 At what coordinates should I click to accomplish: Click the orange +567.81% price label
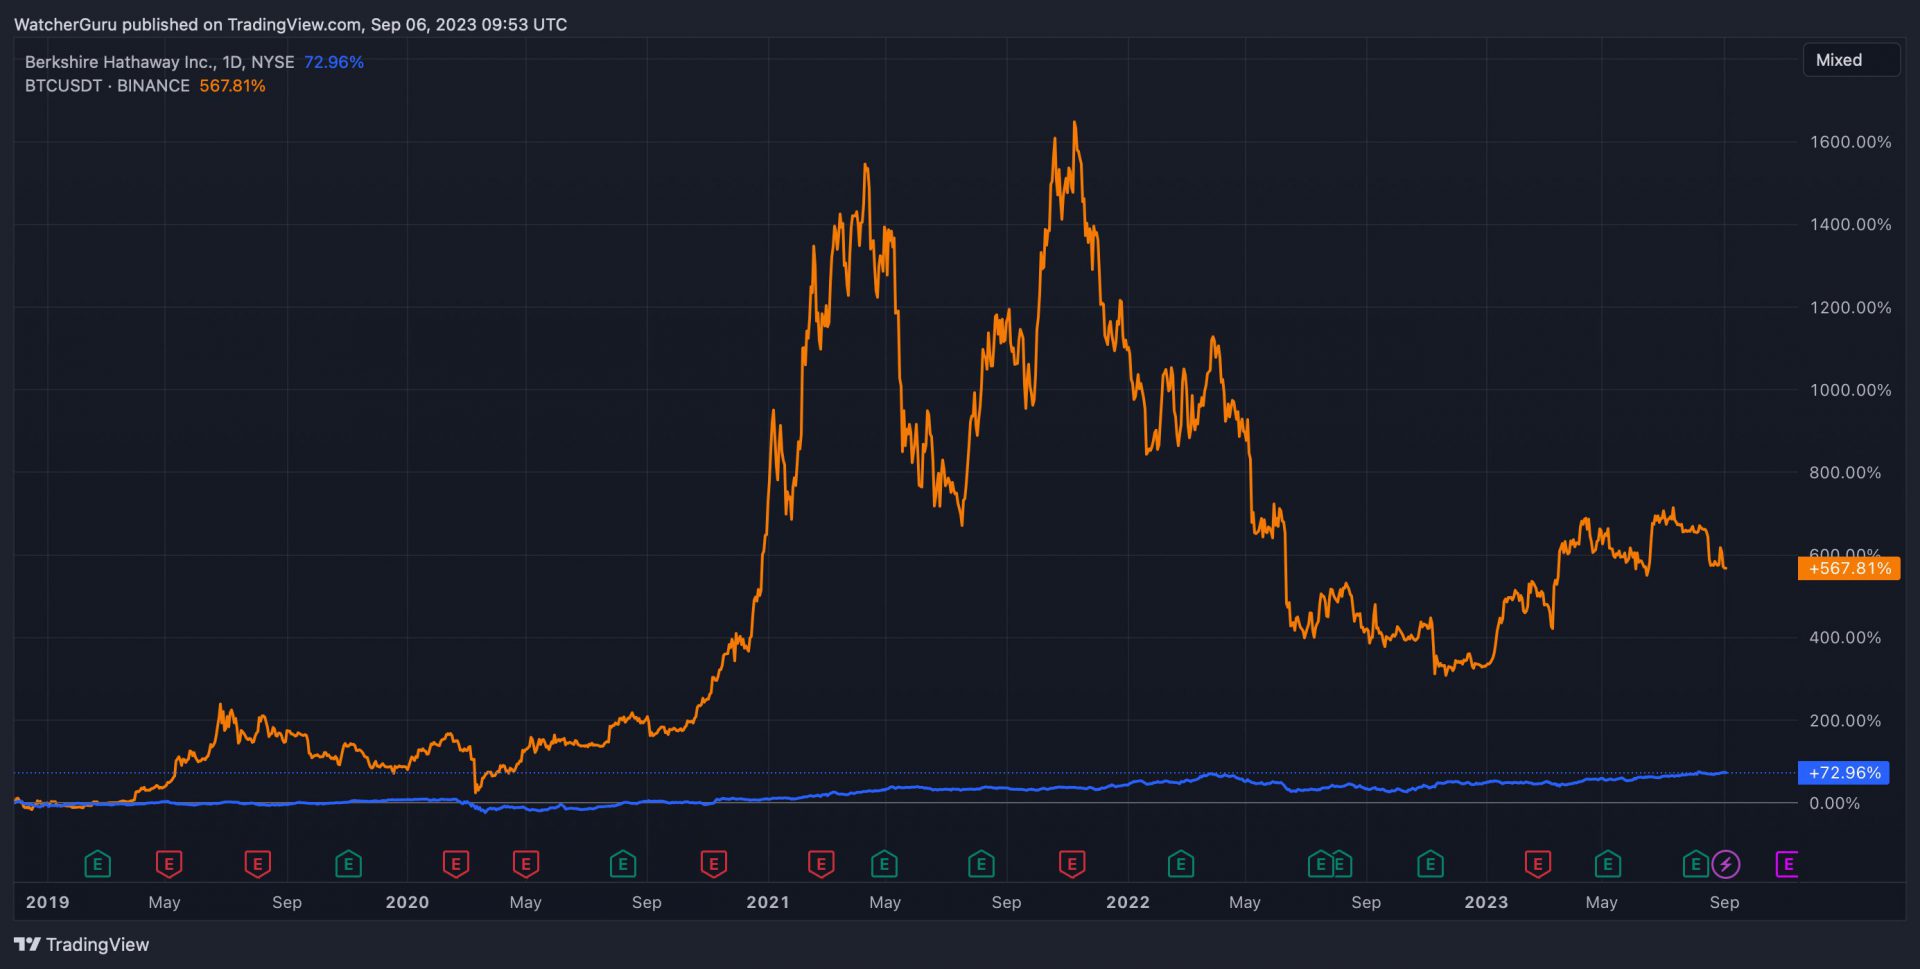pos(1848,569)
